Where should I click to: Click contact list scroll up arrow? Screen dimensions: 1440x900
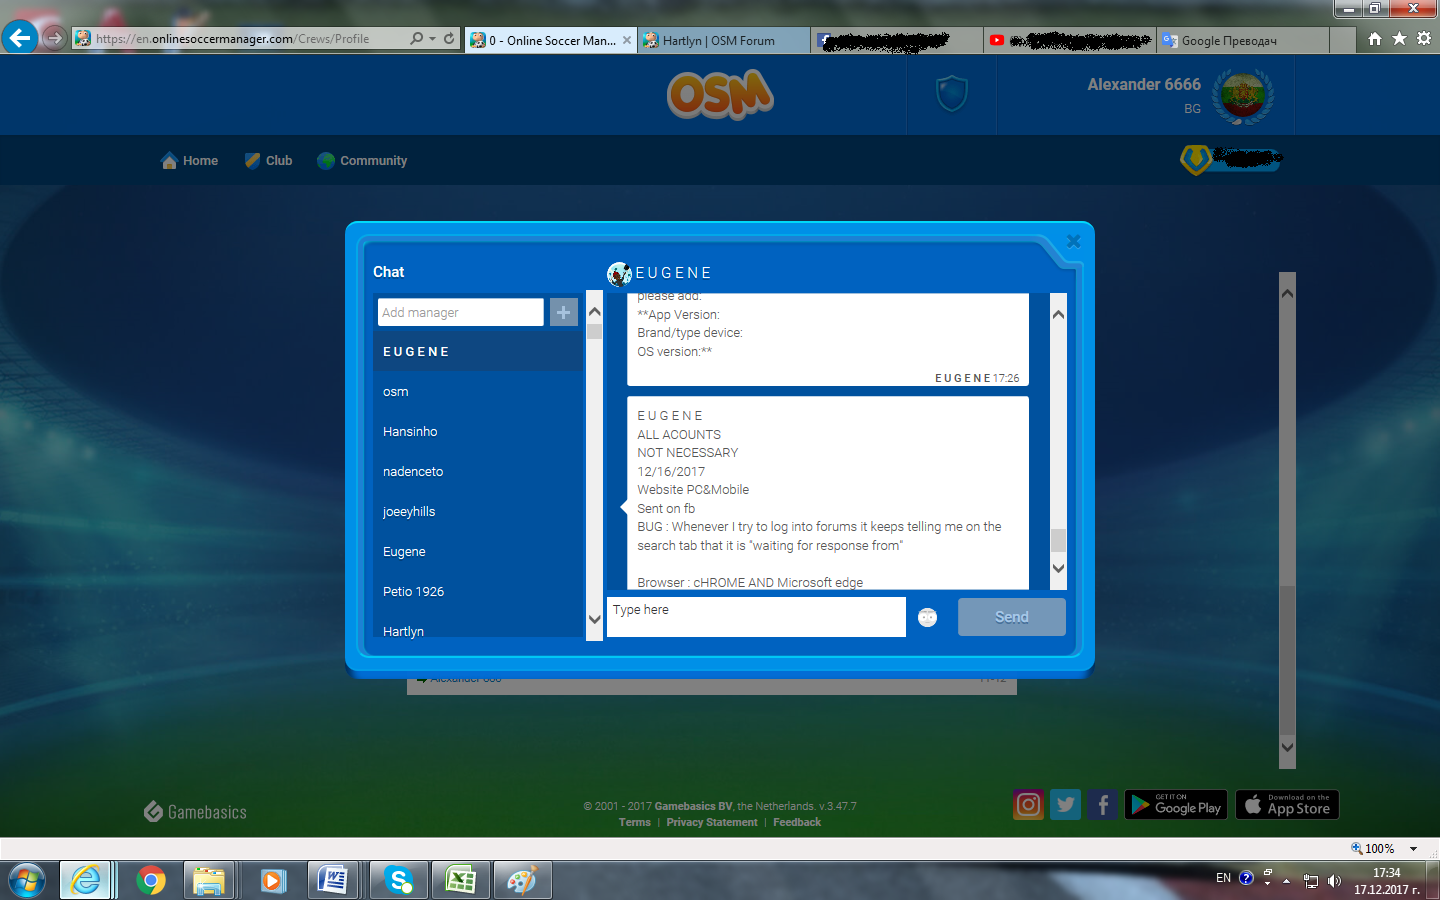(x=595, y=312)
